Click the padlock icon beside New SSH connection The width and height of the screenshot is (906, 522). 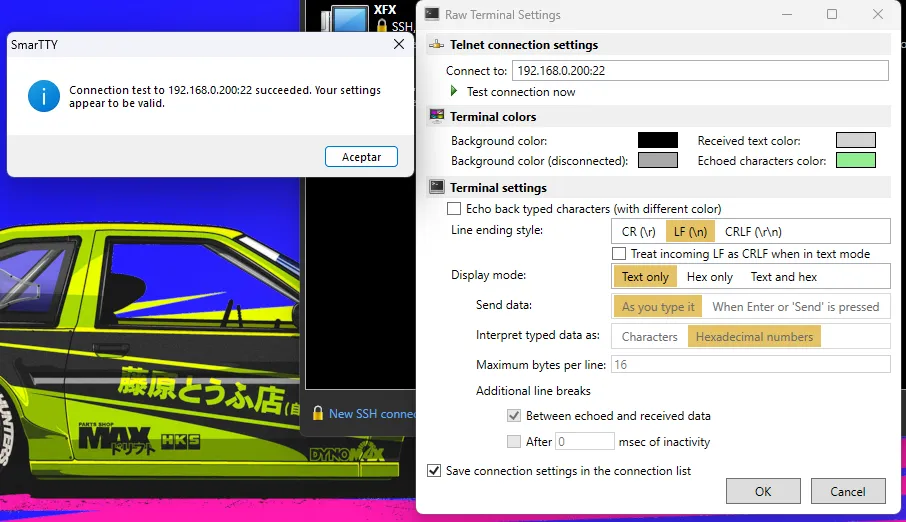pos(317,413)
